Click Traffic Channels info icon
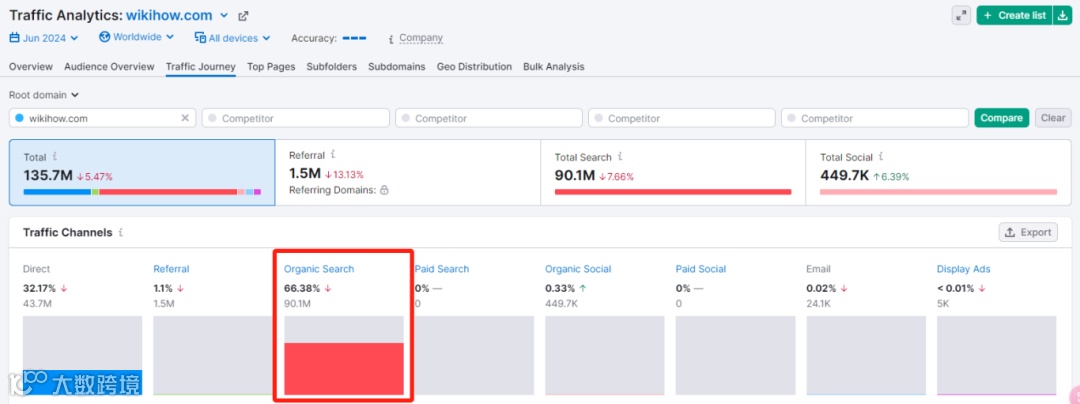 click(x=121, y=233)
